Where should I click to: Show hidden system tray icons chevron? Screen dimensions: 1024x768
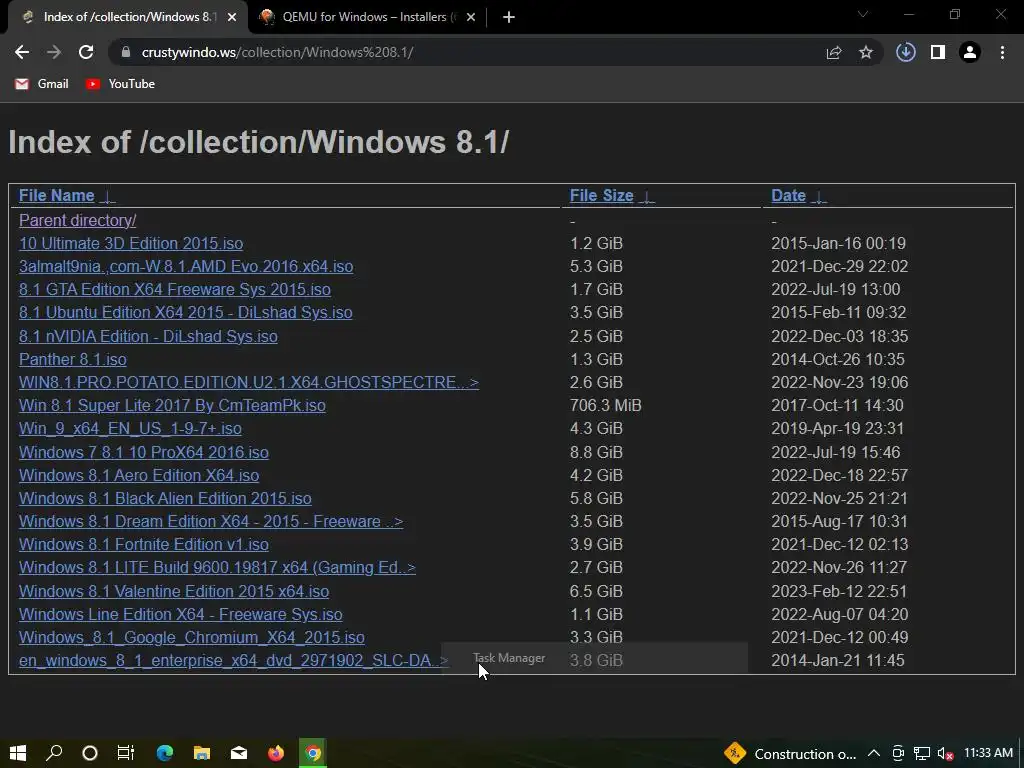[874, 754]
